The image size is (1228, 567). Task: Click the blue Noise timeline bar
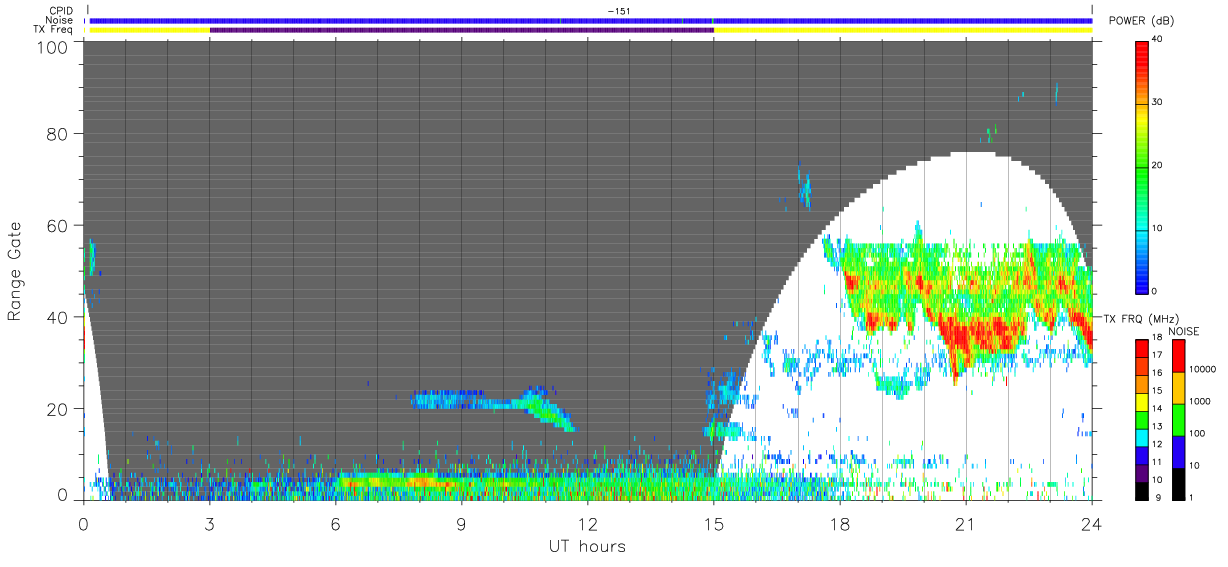pos(590,20)
